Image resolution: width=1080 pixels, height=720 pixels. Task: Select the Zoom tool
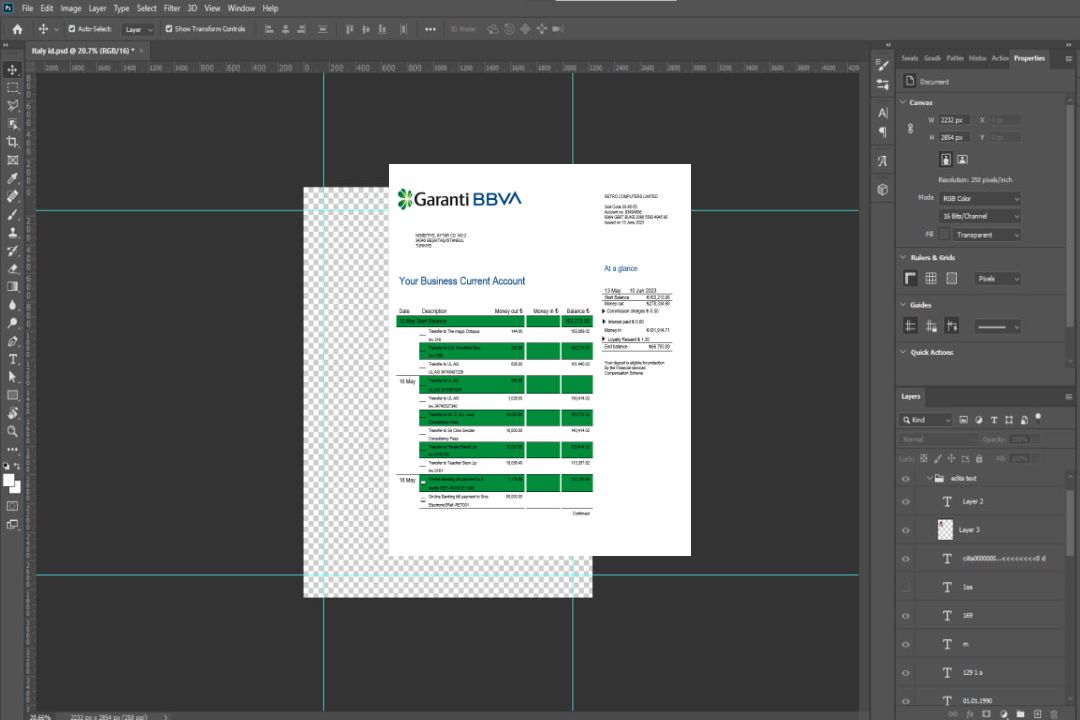click(x=12, y=431)
